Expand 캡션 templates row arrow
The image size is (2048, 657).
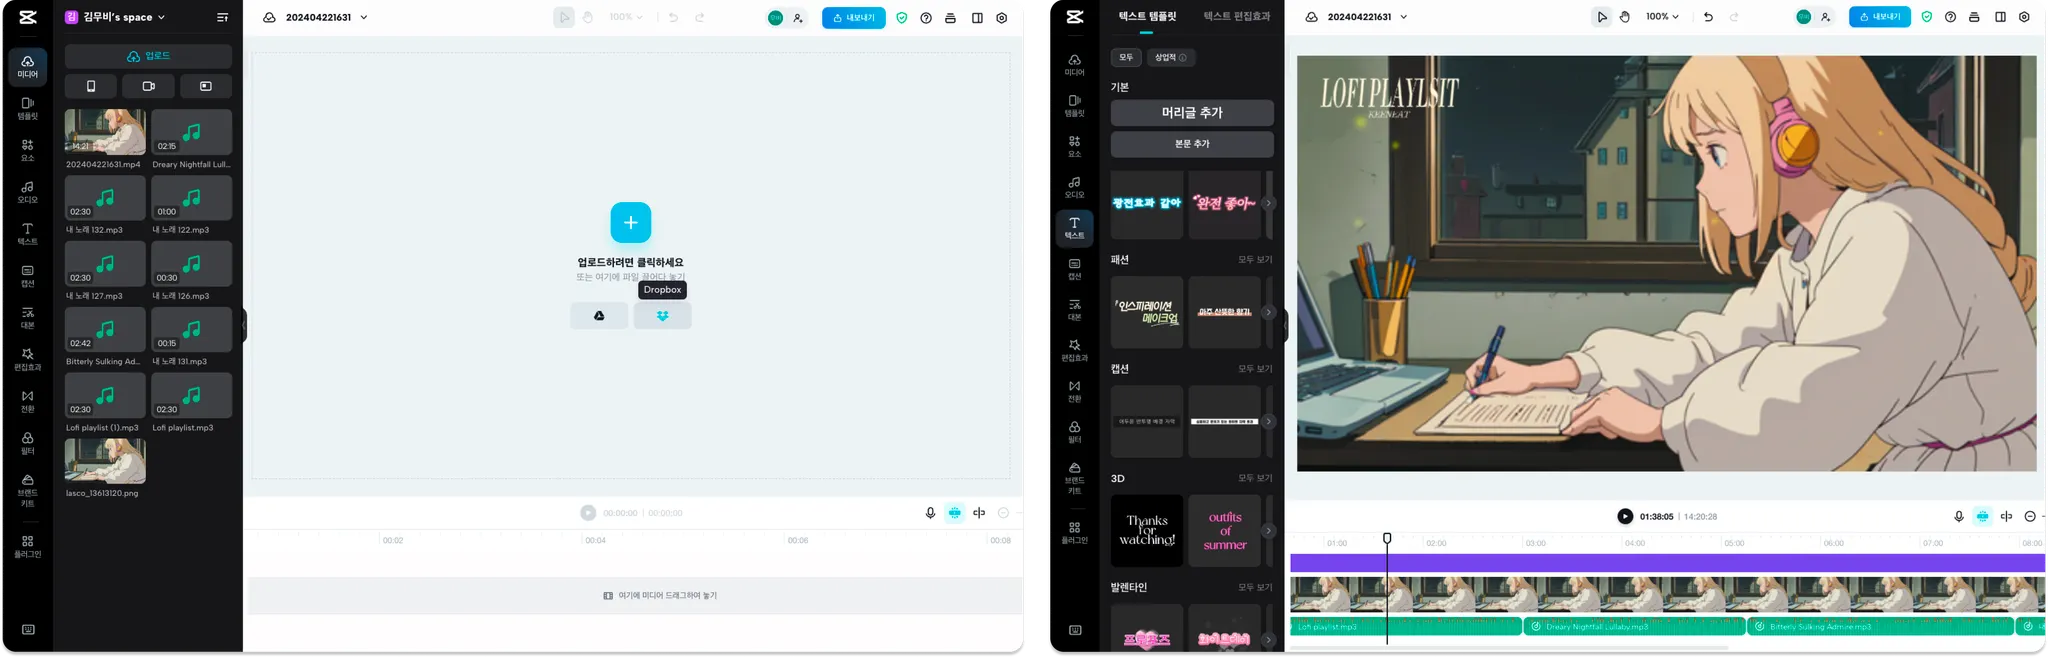(1268, 421)
